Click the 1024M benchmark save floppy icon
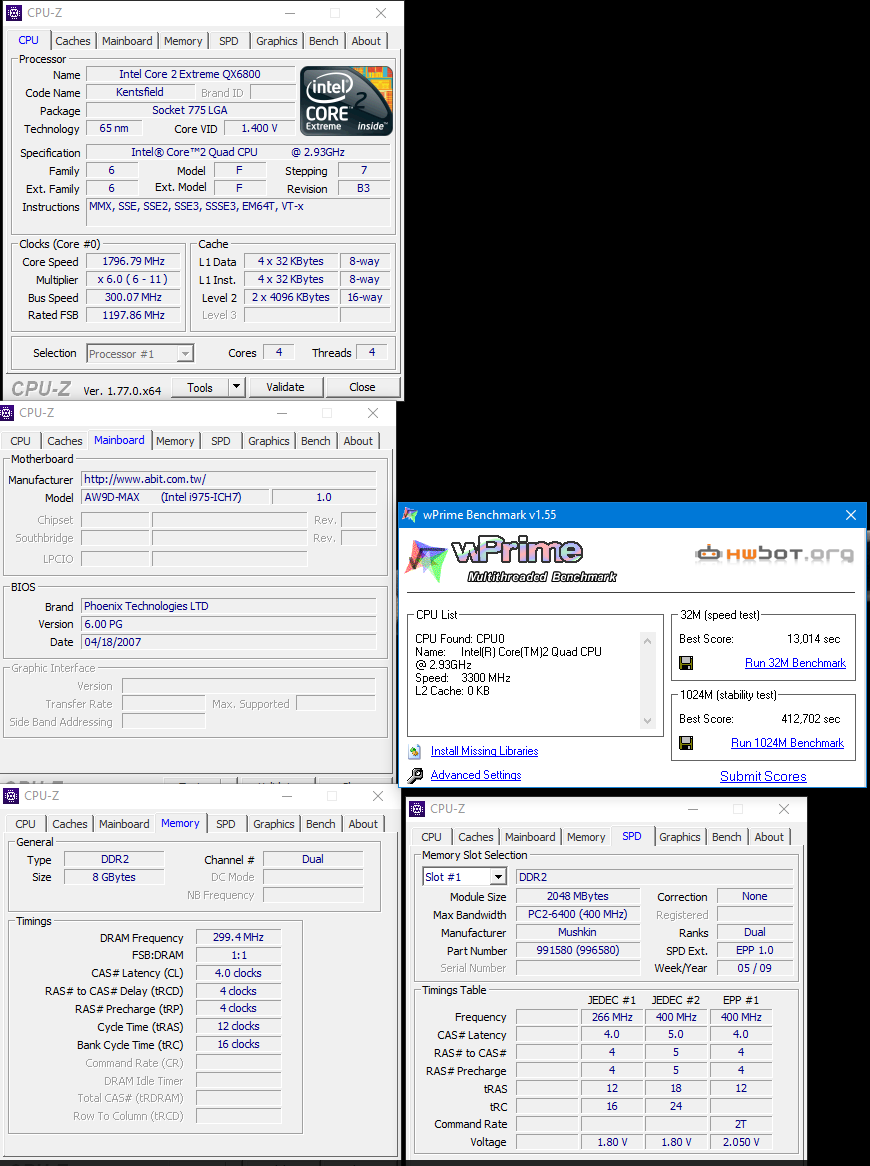 point(686,743)
